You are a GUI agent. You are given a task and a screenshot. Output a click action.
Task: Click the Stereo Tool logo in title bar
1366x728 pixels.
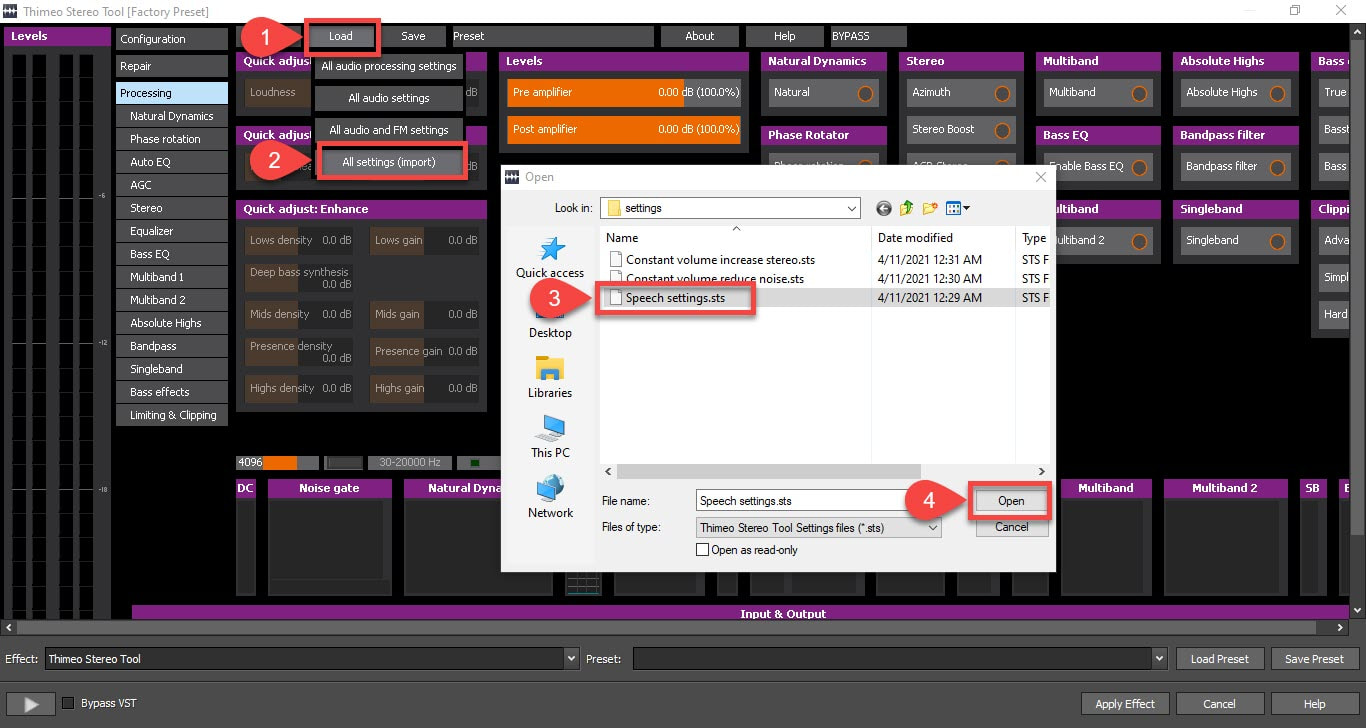(x=11, y=11)
